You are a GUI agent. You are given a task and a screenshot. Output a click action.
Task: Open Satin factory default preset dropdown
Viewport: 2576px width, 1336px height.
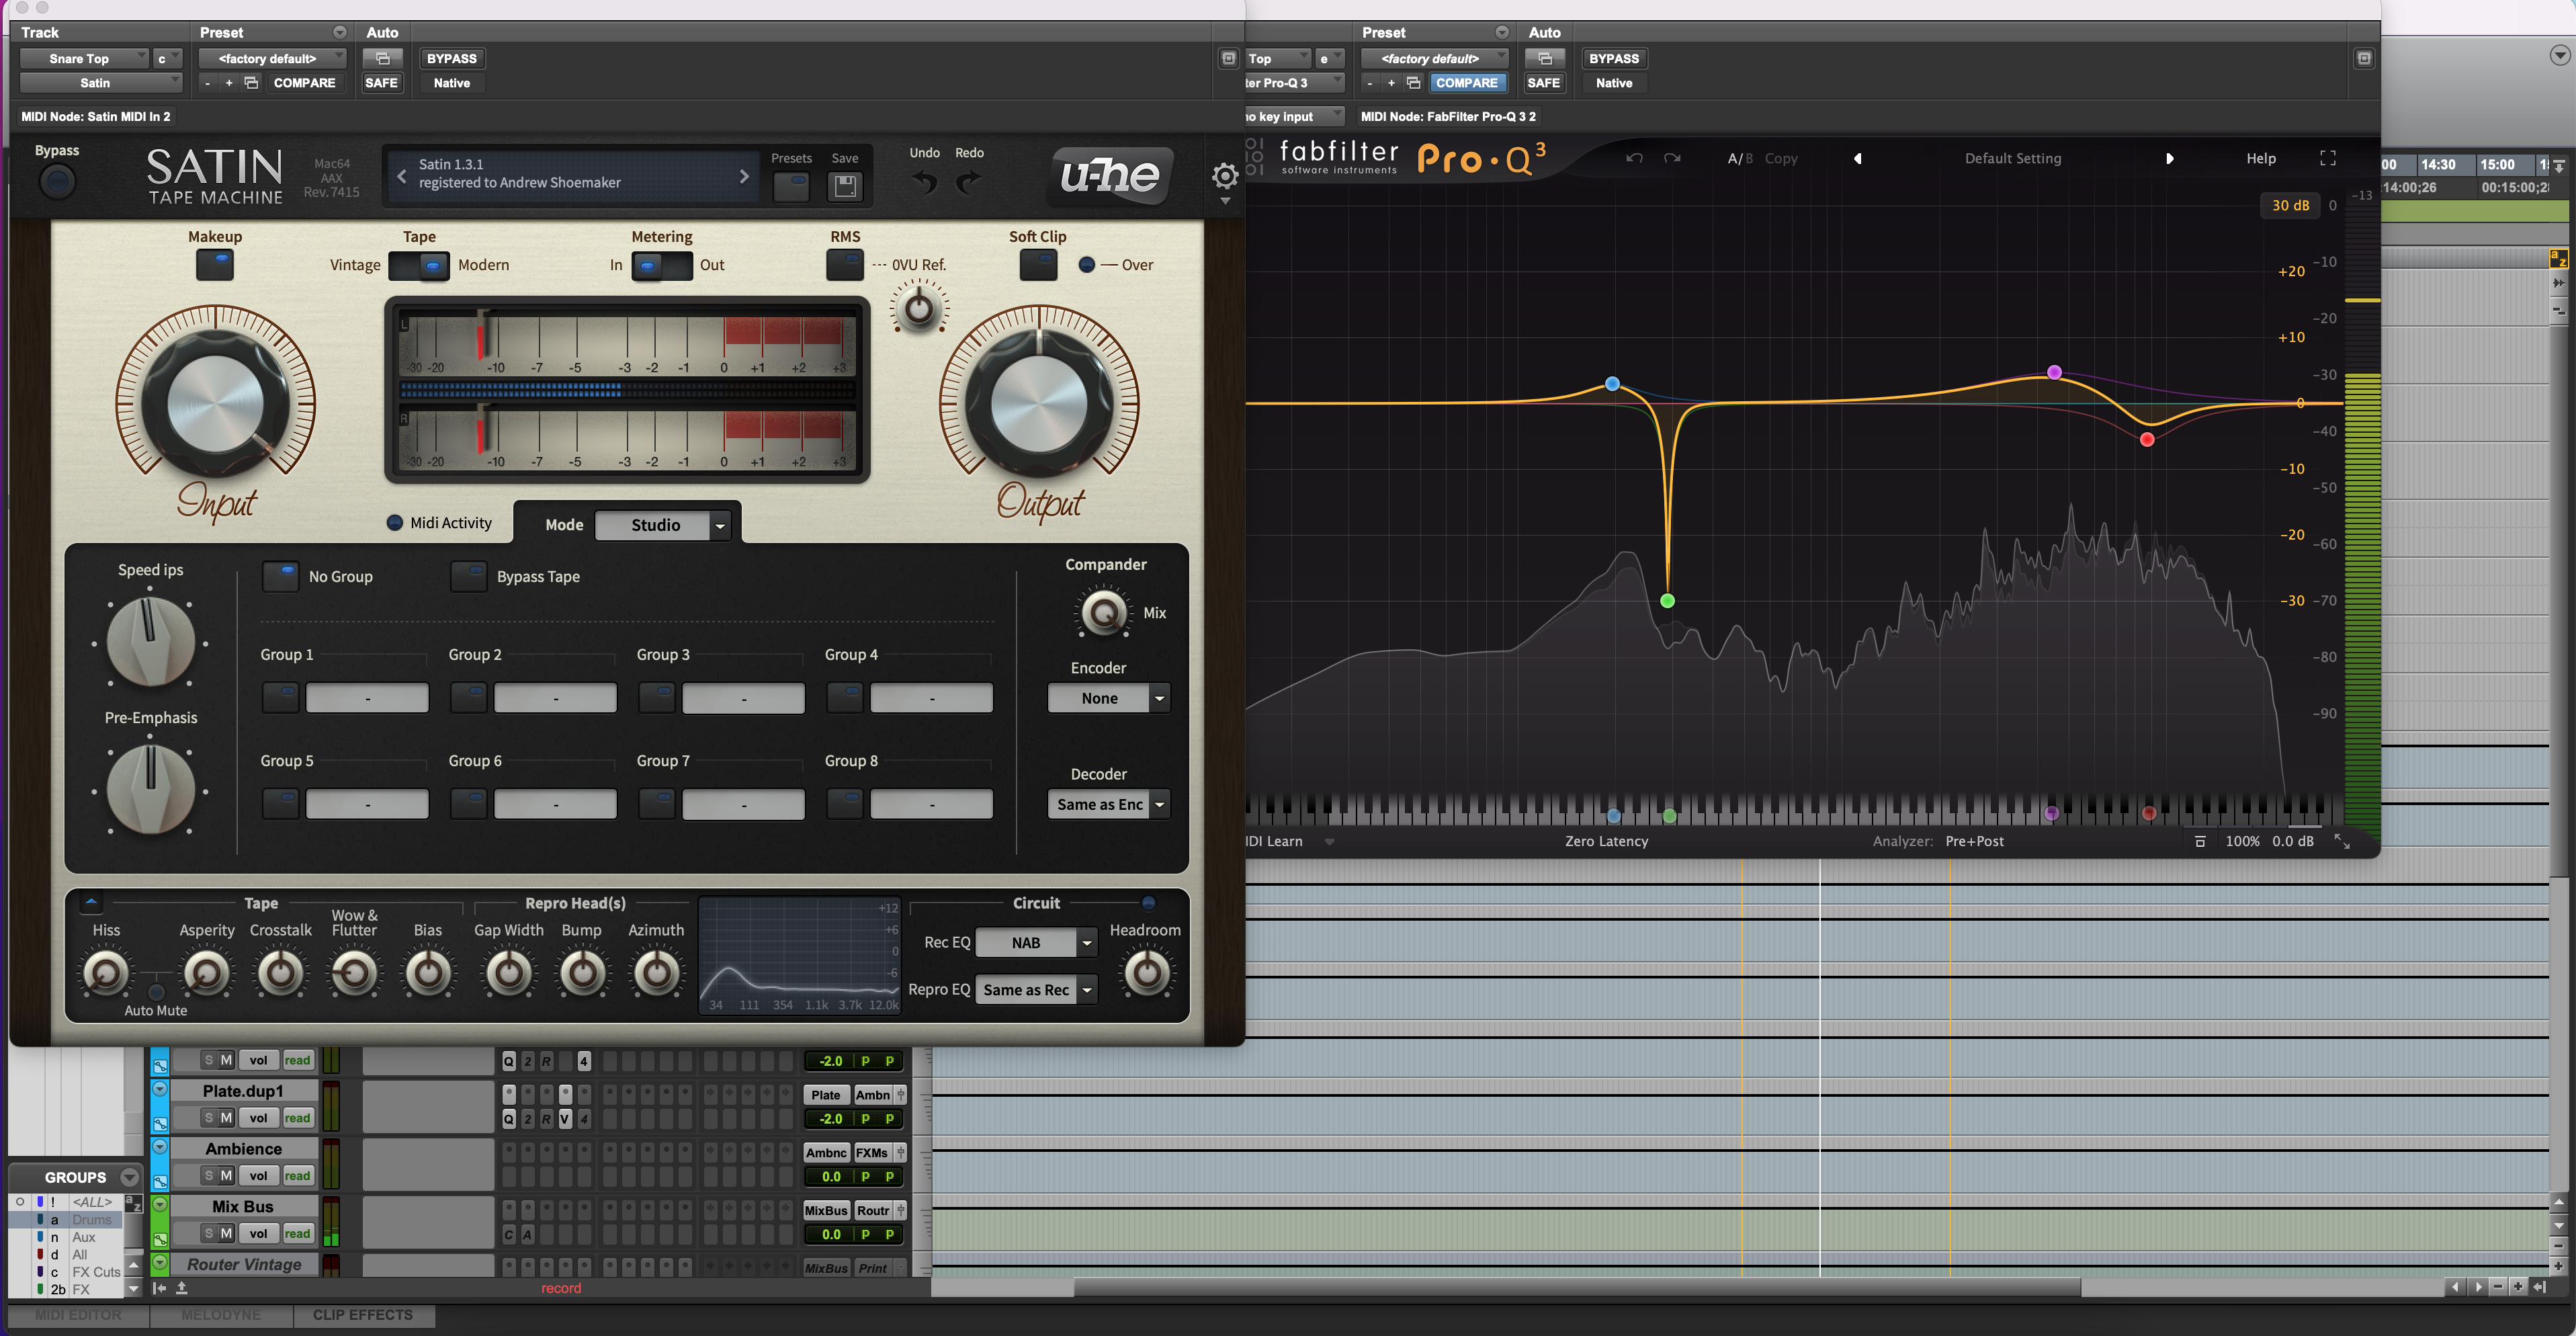273,58
